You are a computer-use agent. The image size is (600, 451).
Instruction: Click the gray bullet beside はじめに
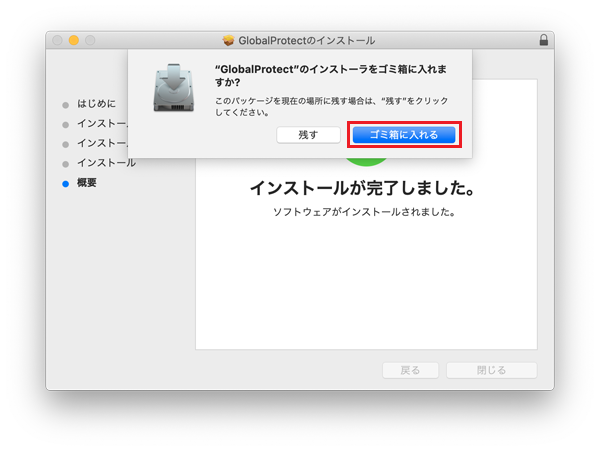point(66,104)
